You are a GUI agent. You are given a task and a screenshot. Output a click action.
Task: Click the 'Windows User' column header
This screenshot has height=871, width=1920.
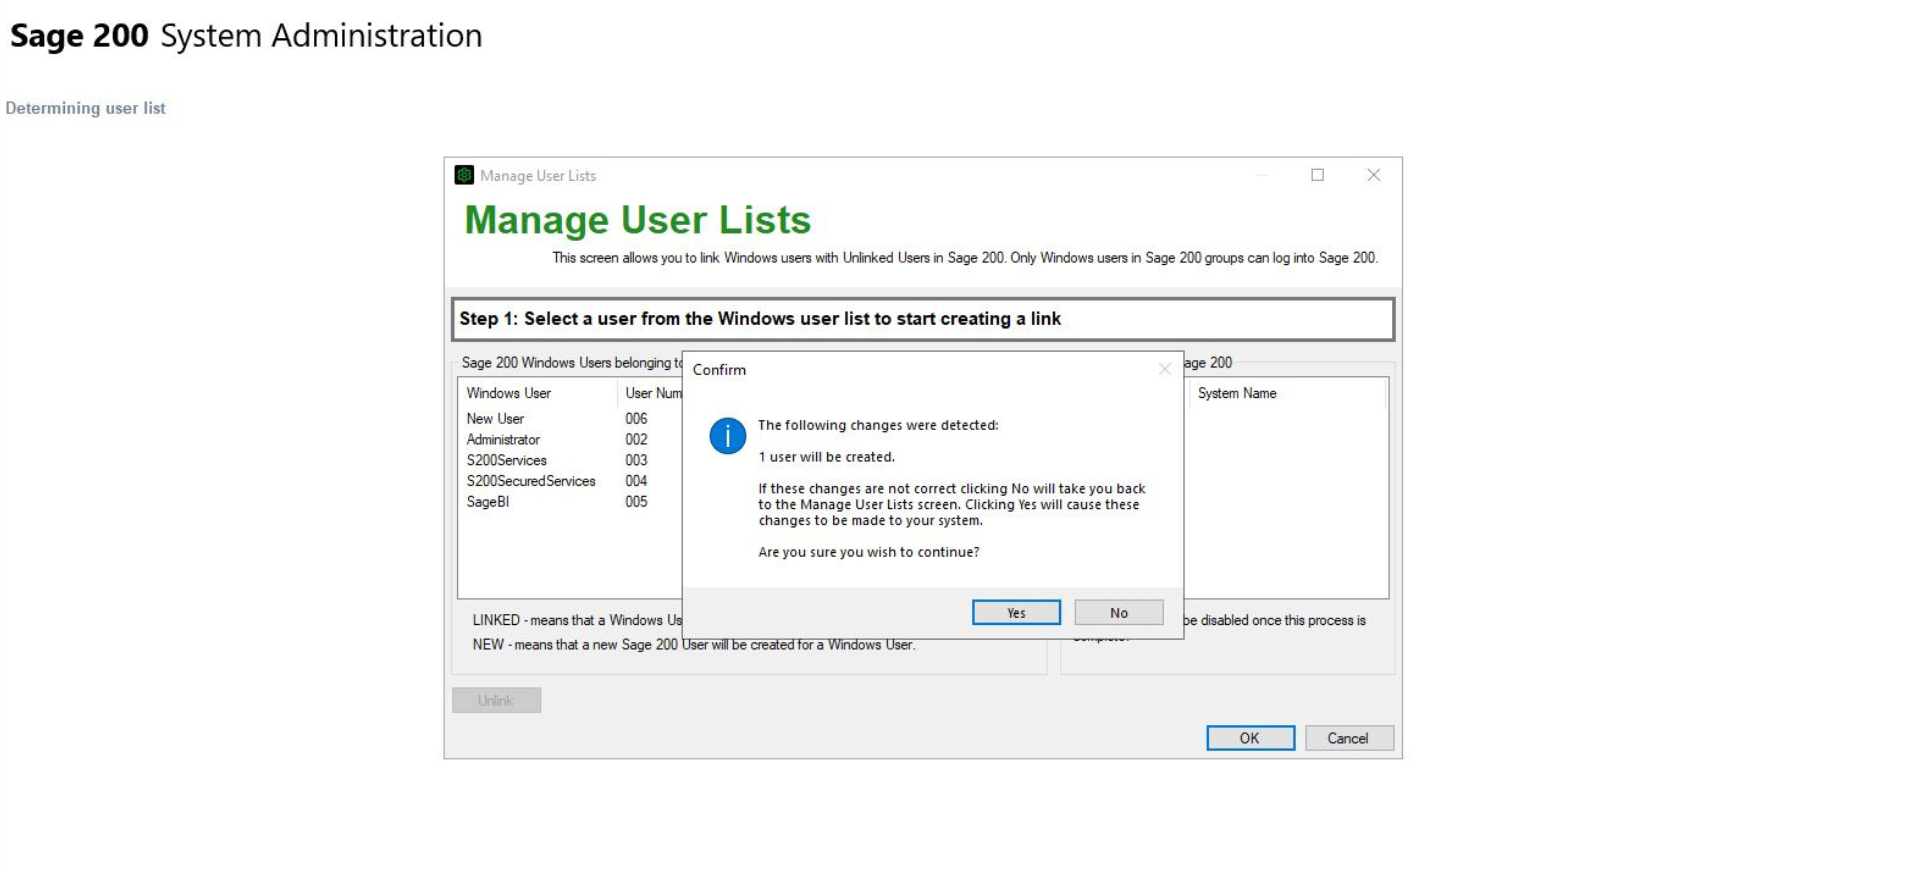click(x=537, y=393)
